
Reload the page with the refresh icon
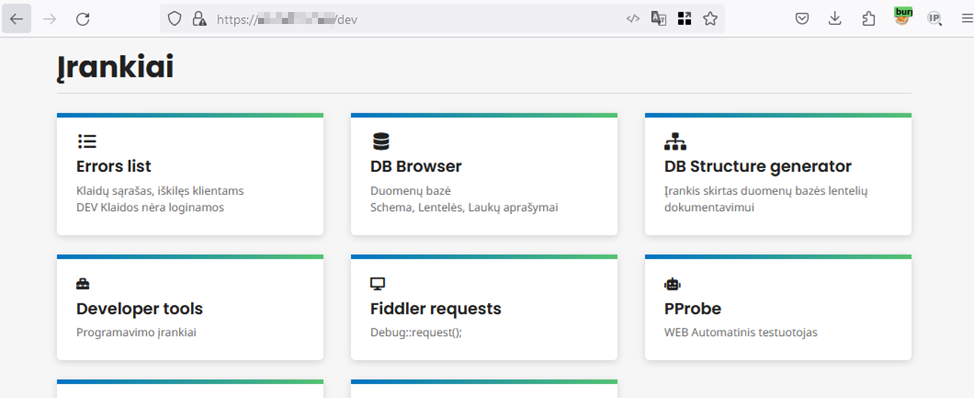coord(83,19)
